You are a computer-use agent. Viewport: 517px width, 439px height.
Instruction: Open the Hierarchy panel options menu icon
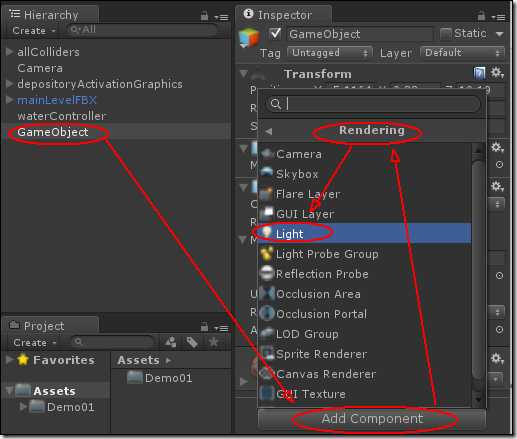(x=221, y=17)
